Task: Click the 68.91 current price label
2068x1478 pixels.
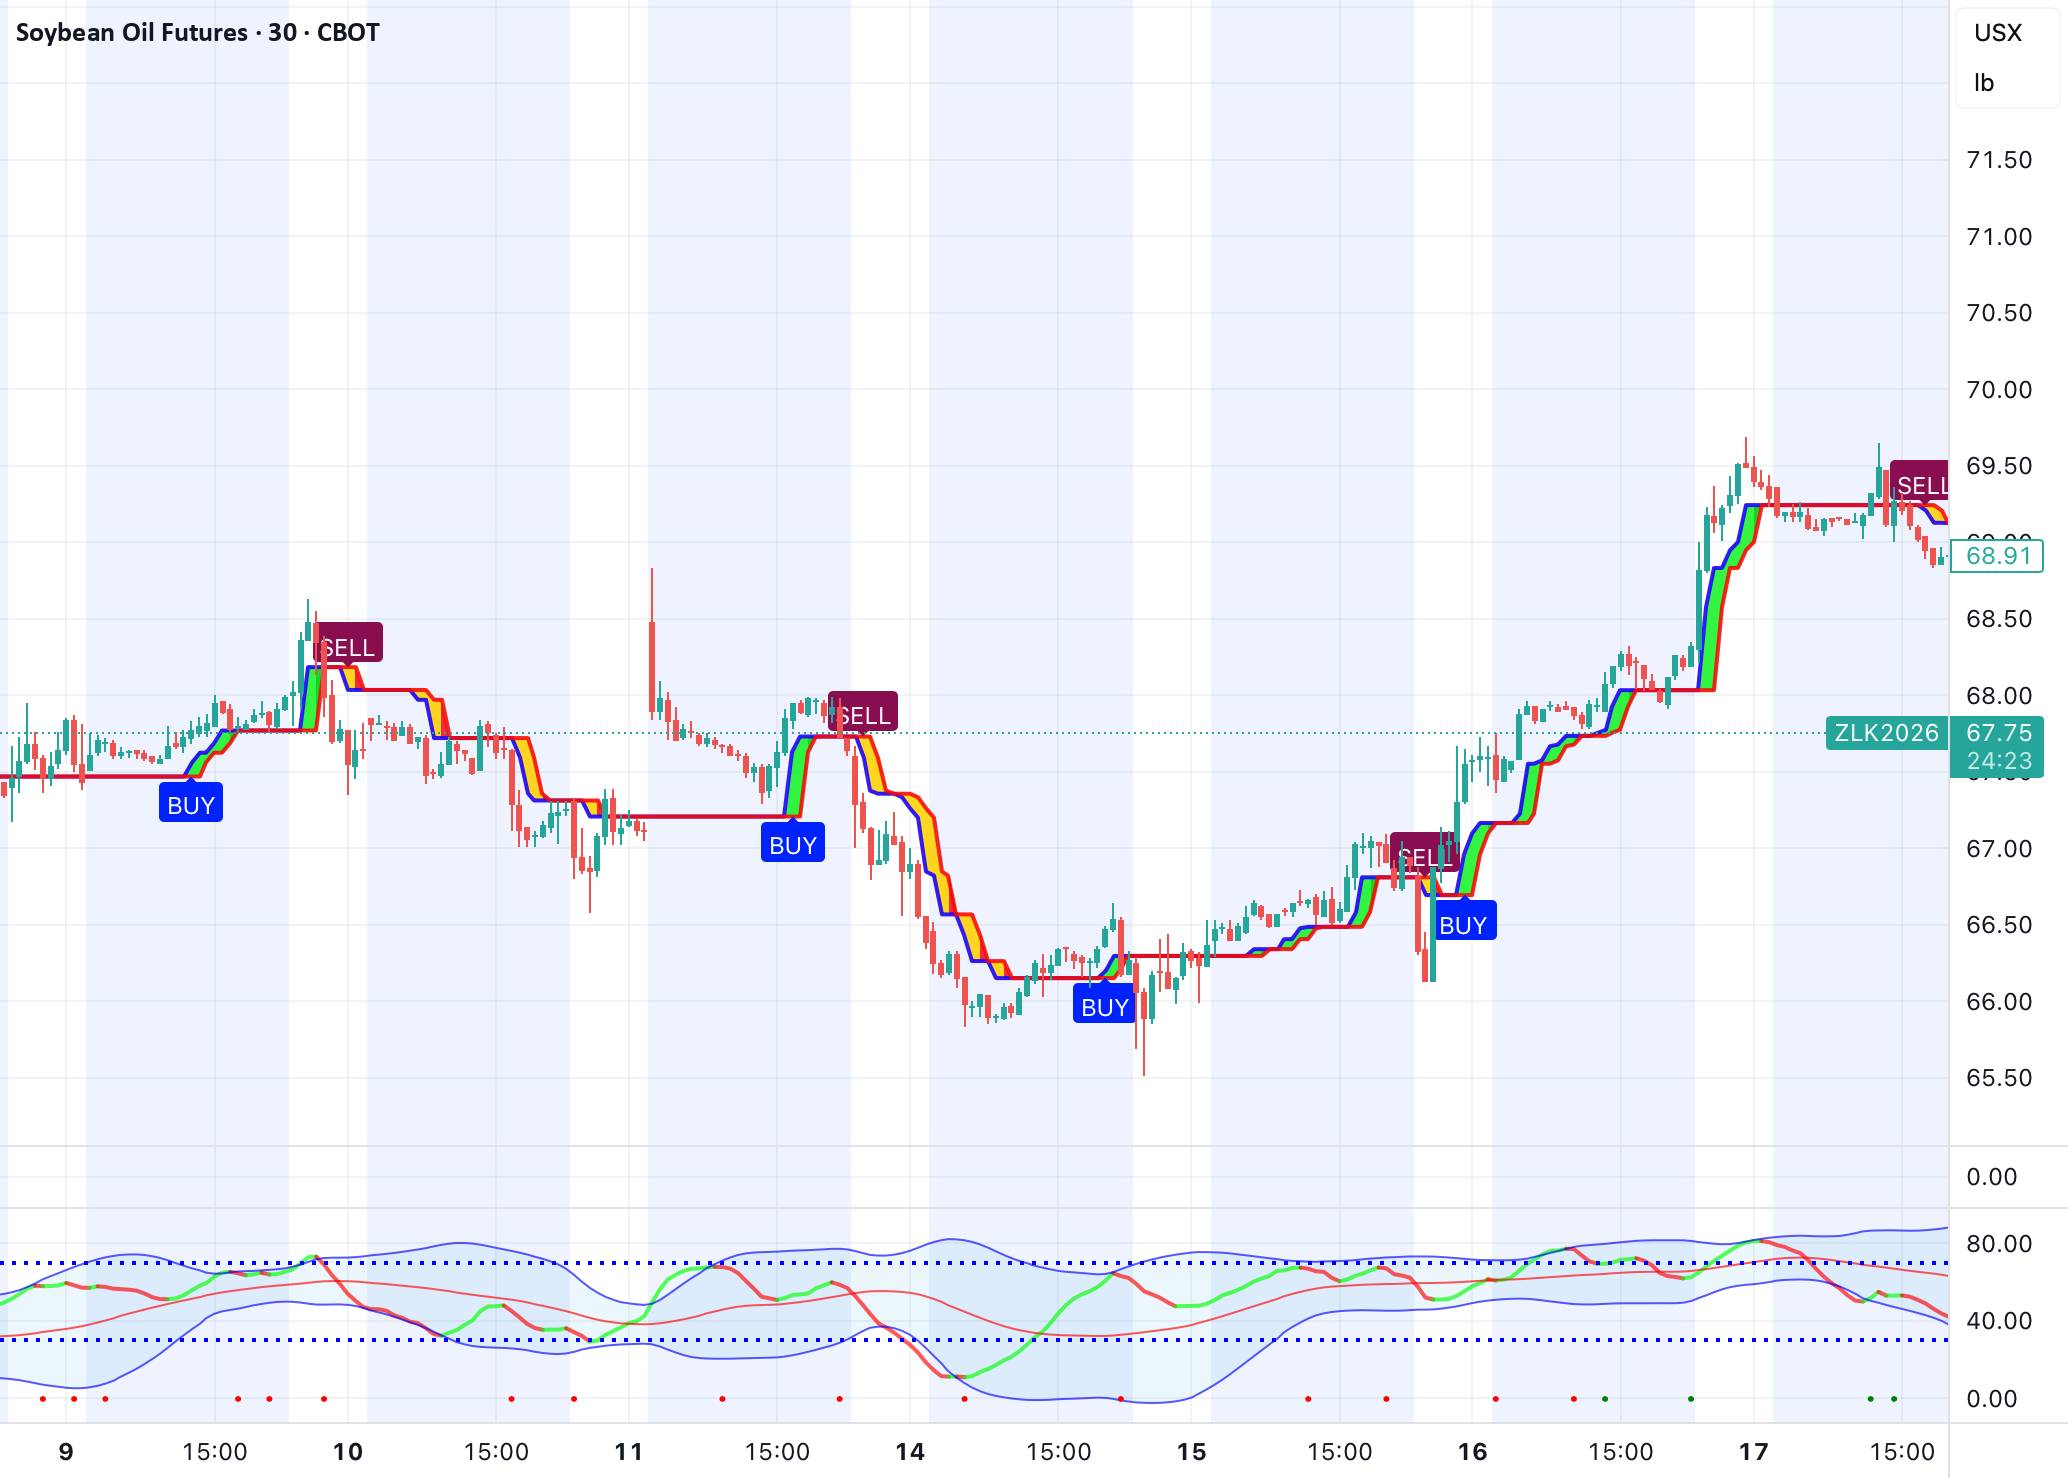Action: click(x=1999, y=556)
